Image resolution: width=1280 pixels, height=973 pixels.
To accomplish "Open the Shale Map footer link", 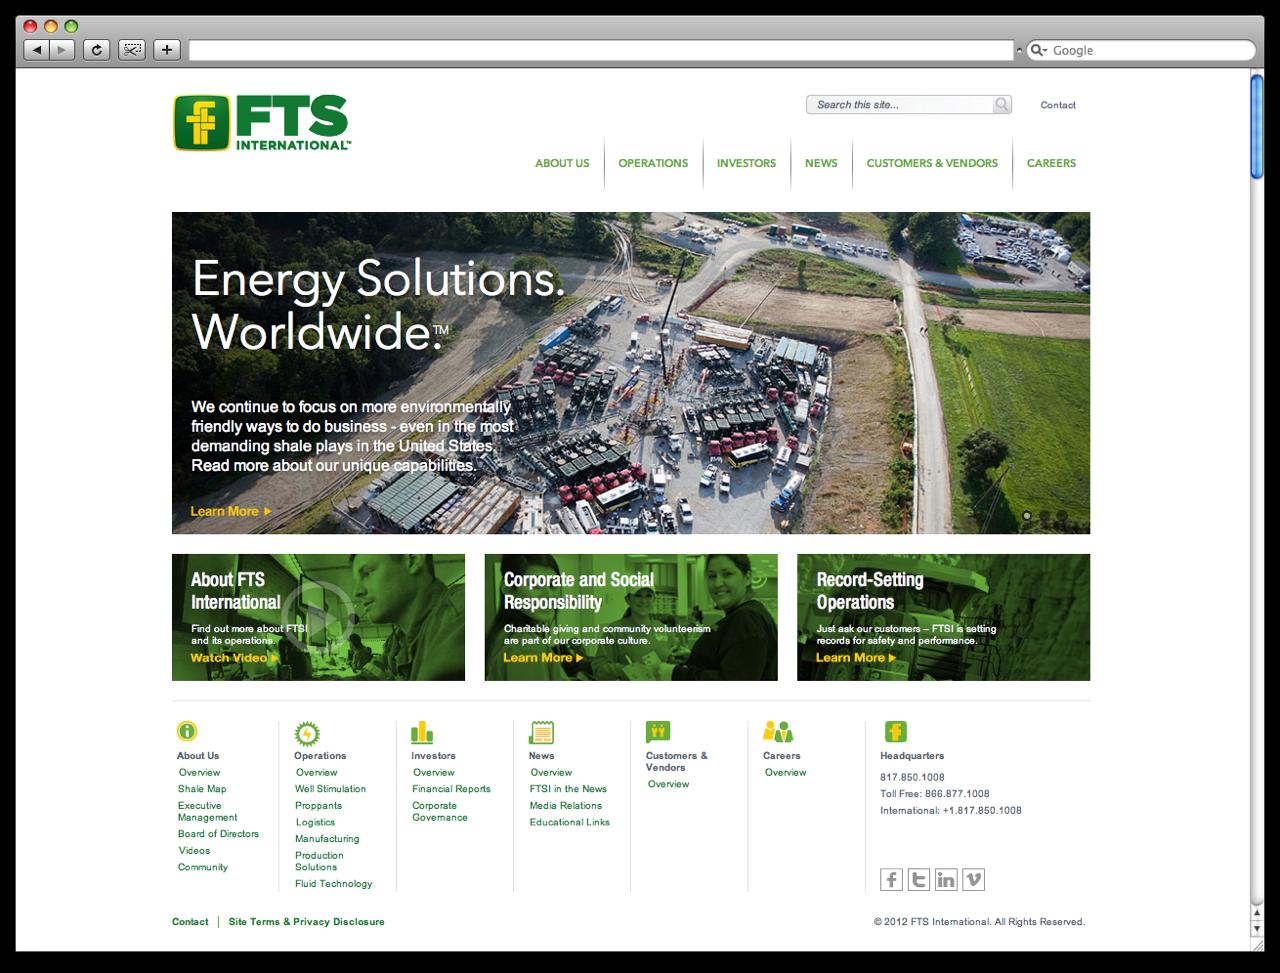I will [202, 789].
